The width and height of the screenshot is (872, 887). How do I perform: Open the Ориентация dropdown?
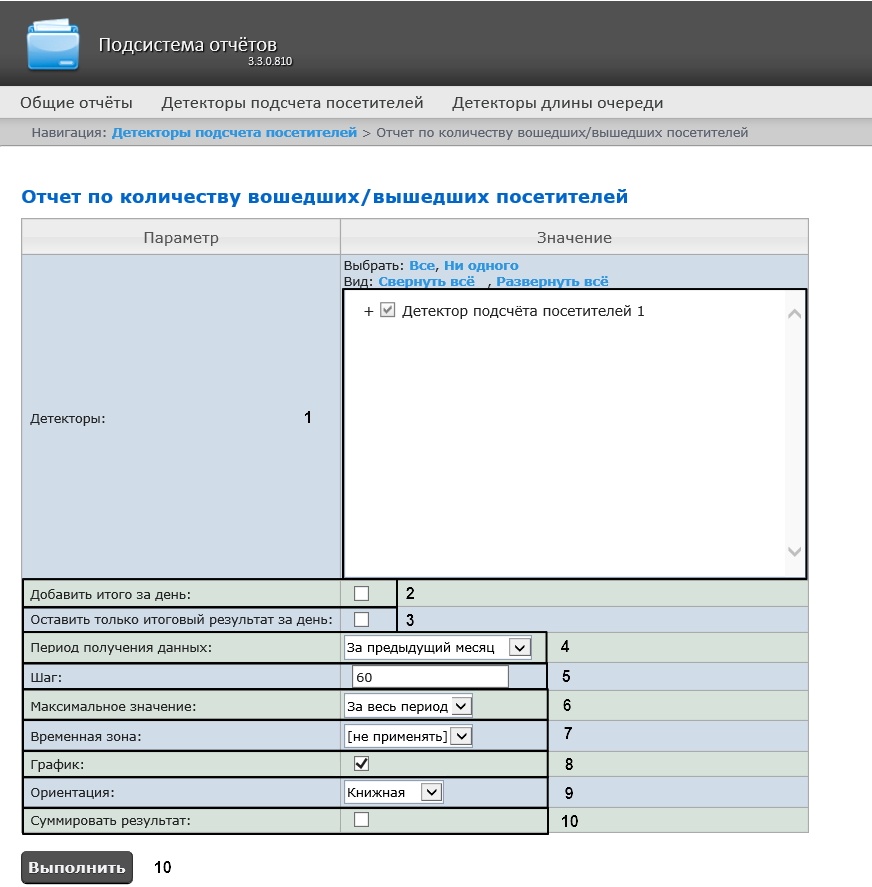pyautogui.click(x=393, y=793)
